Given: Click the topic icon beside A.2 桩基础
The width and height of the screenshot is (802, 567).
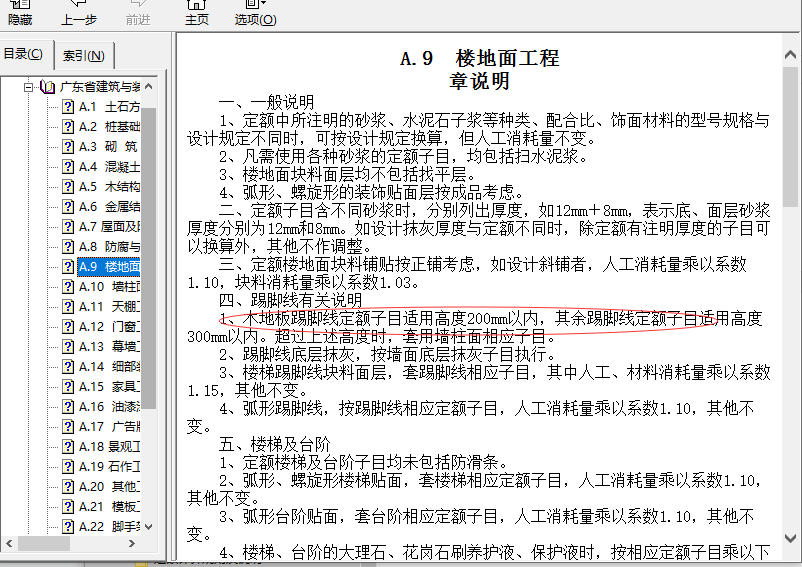Looking at the screenshot, I should 68,127.
